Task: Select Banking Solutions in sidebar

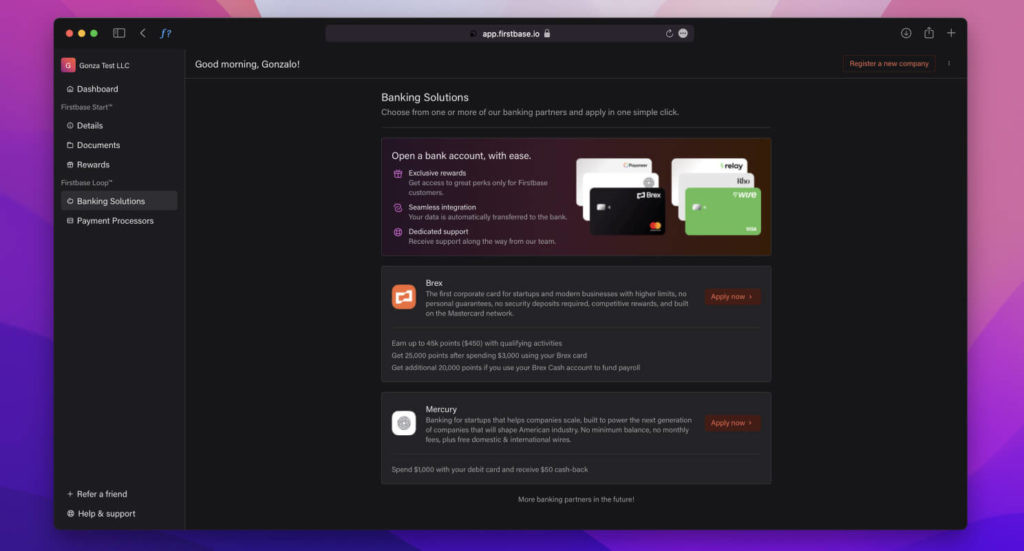Action: pos(119,201)
